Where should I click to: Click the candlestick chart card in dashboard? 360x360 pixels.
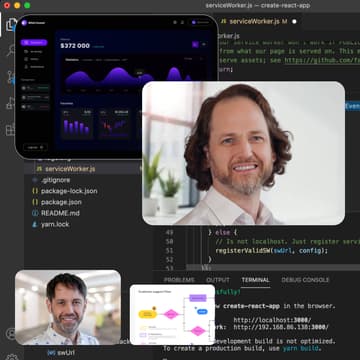pos(114,124)
